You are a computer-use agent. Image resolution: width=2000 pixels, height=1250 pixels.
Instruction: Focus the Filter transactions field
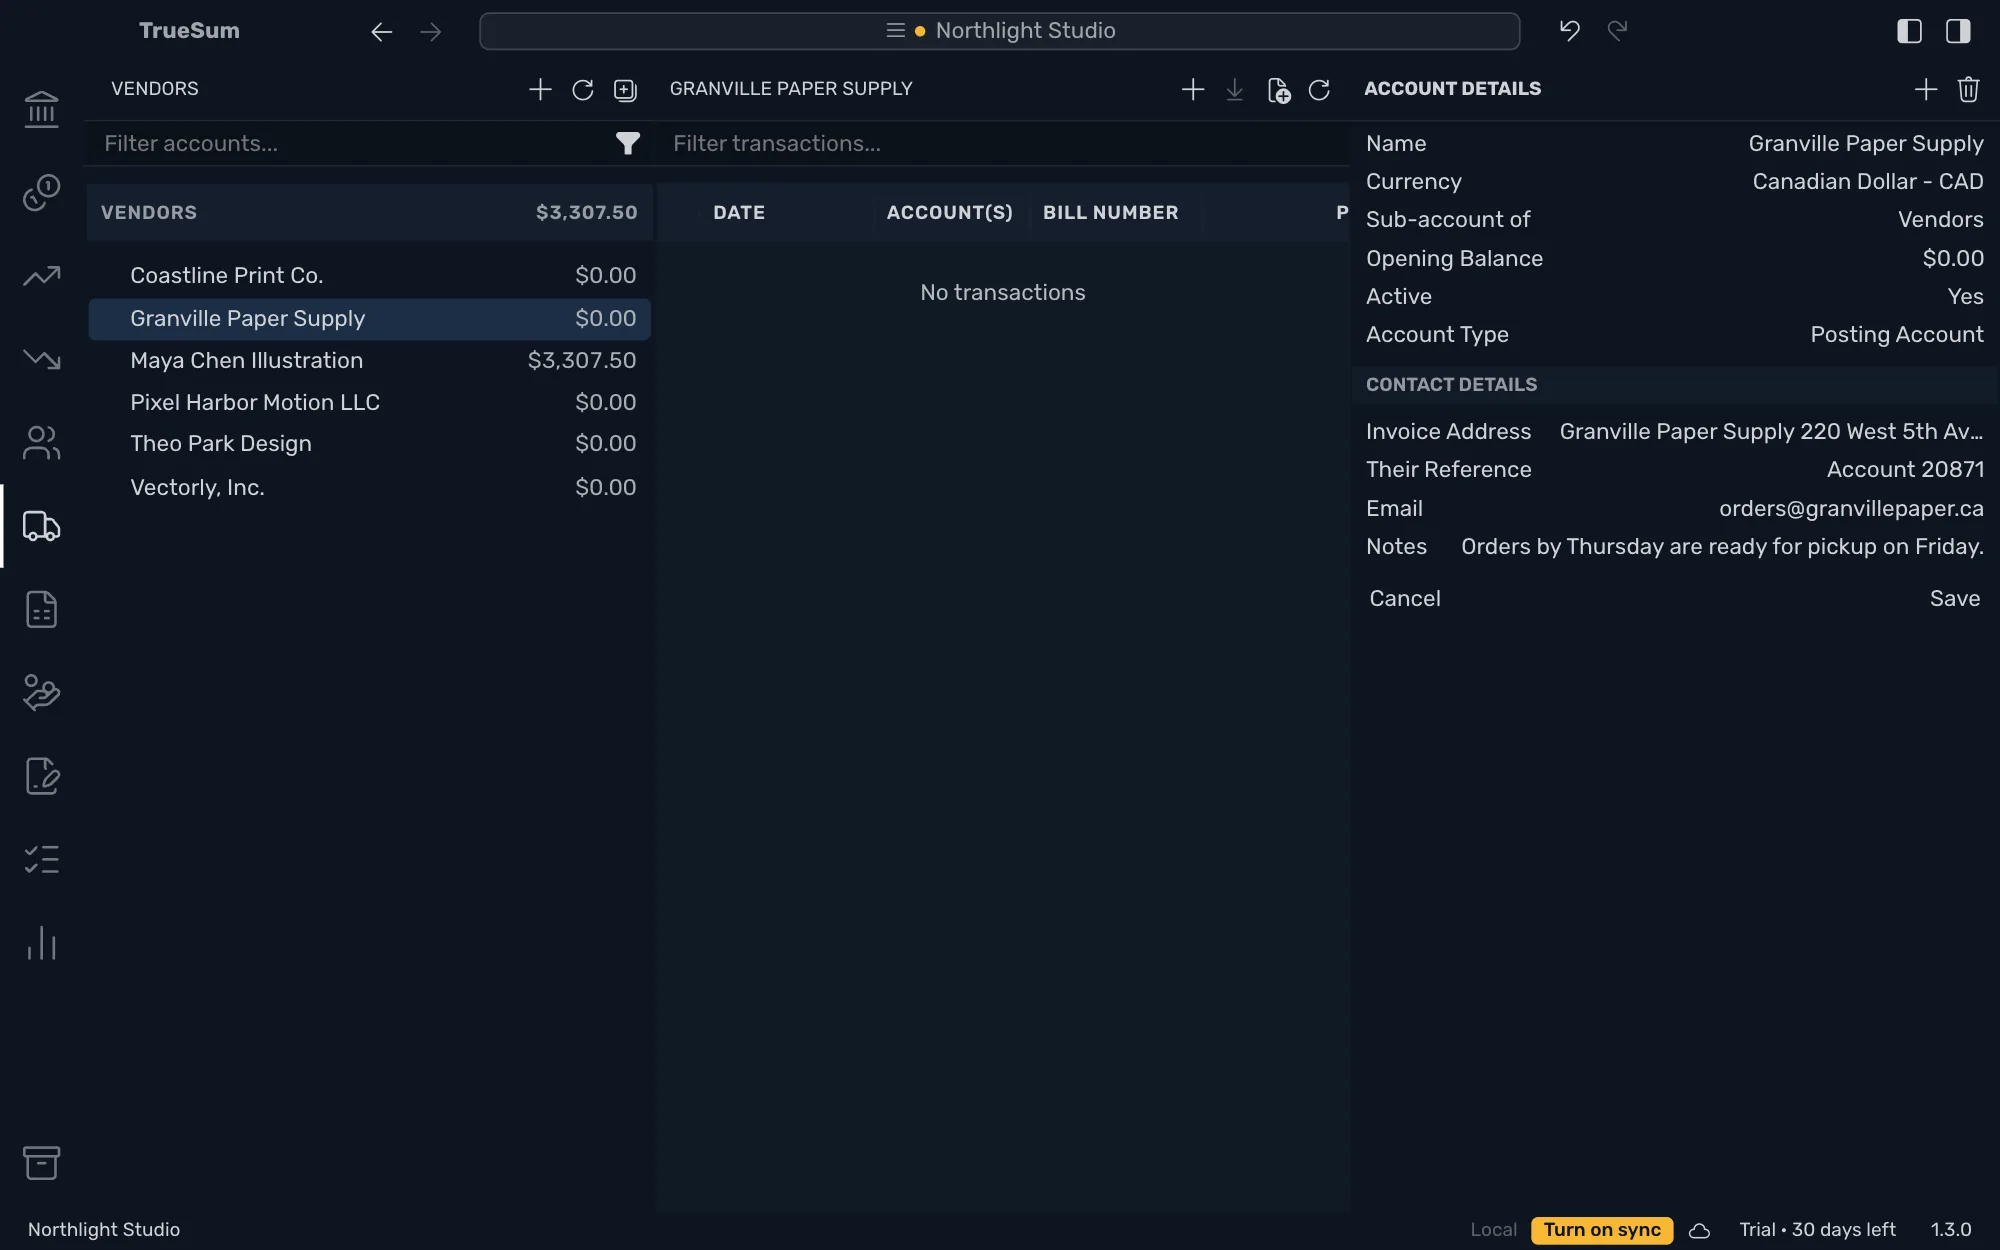pos(1005,144)
